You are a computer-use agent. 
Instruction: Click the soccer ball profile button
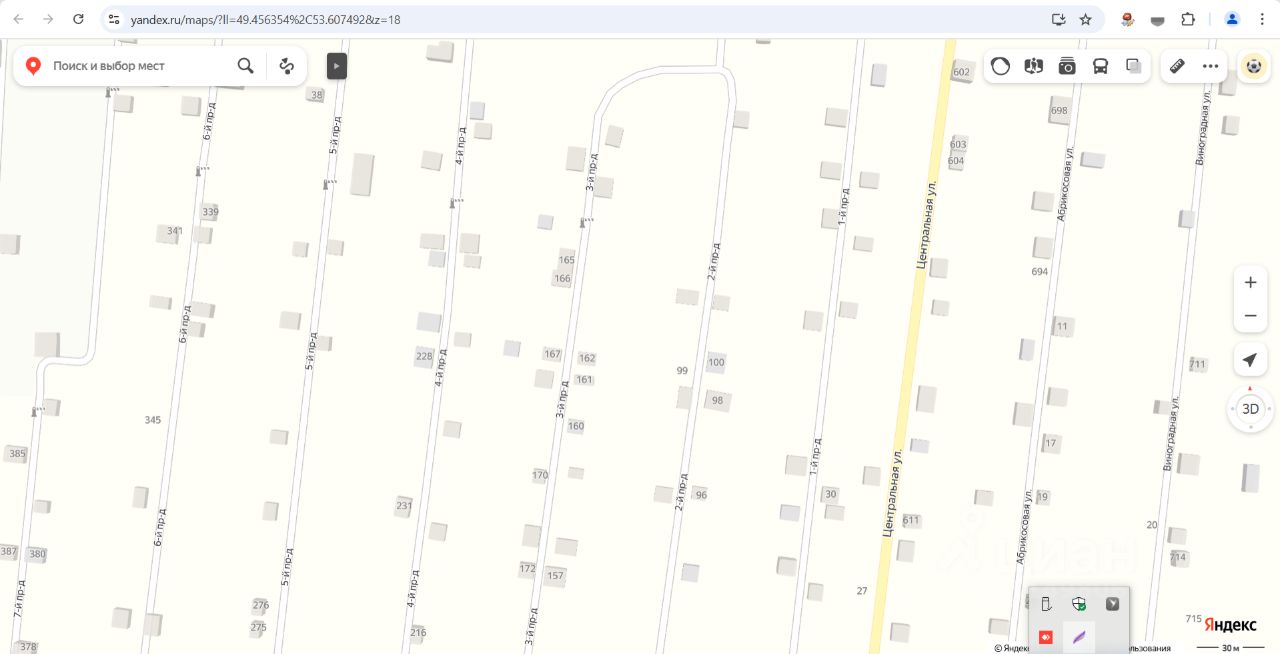click(x=1253, y=66)
